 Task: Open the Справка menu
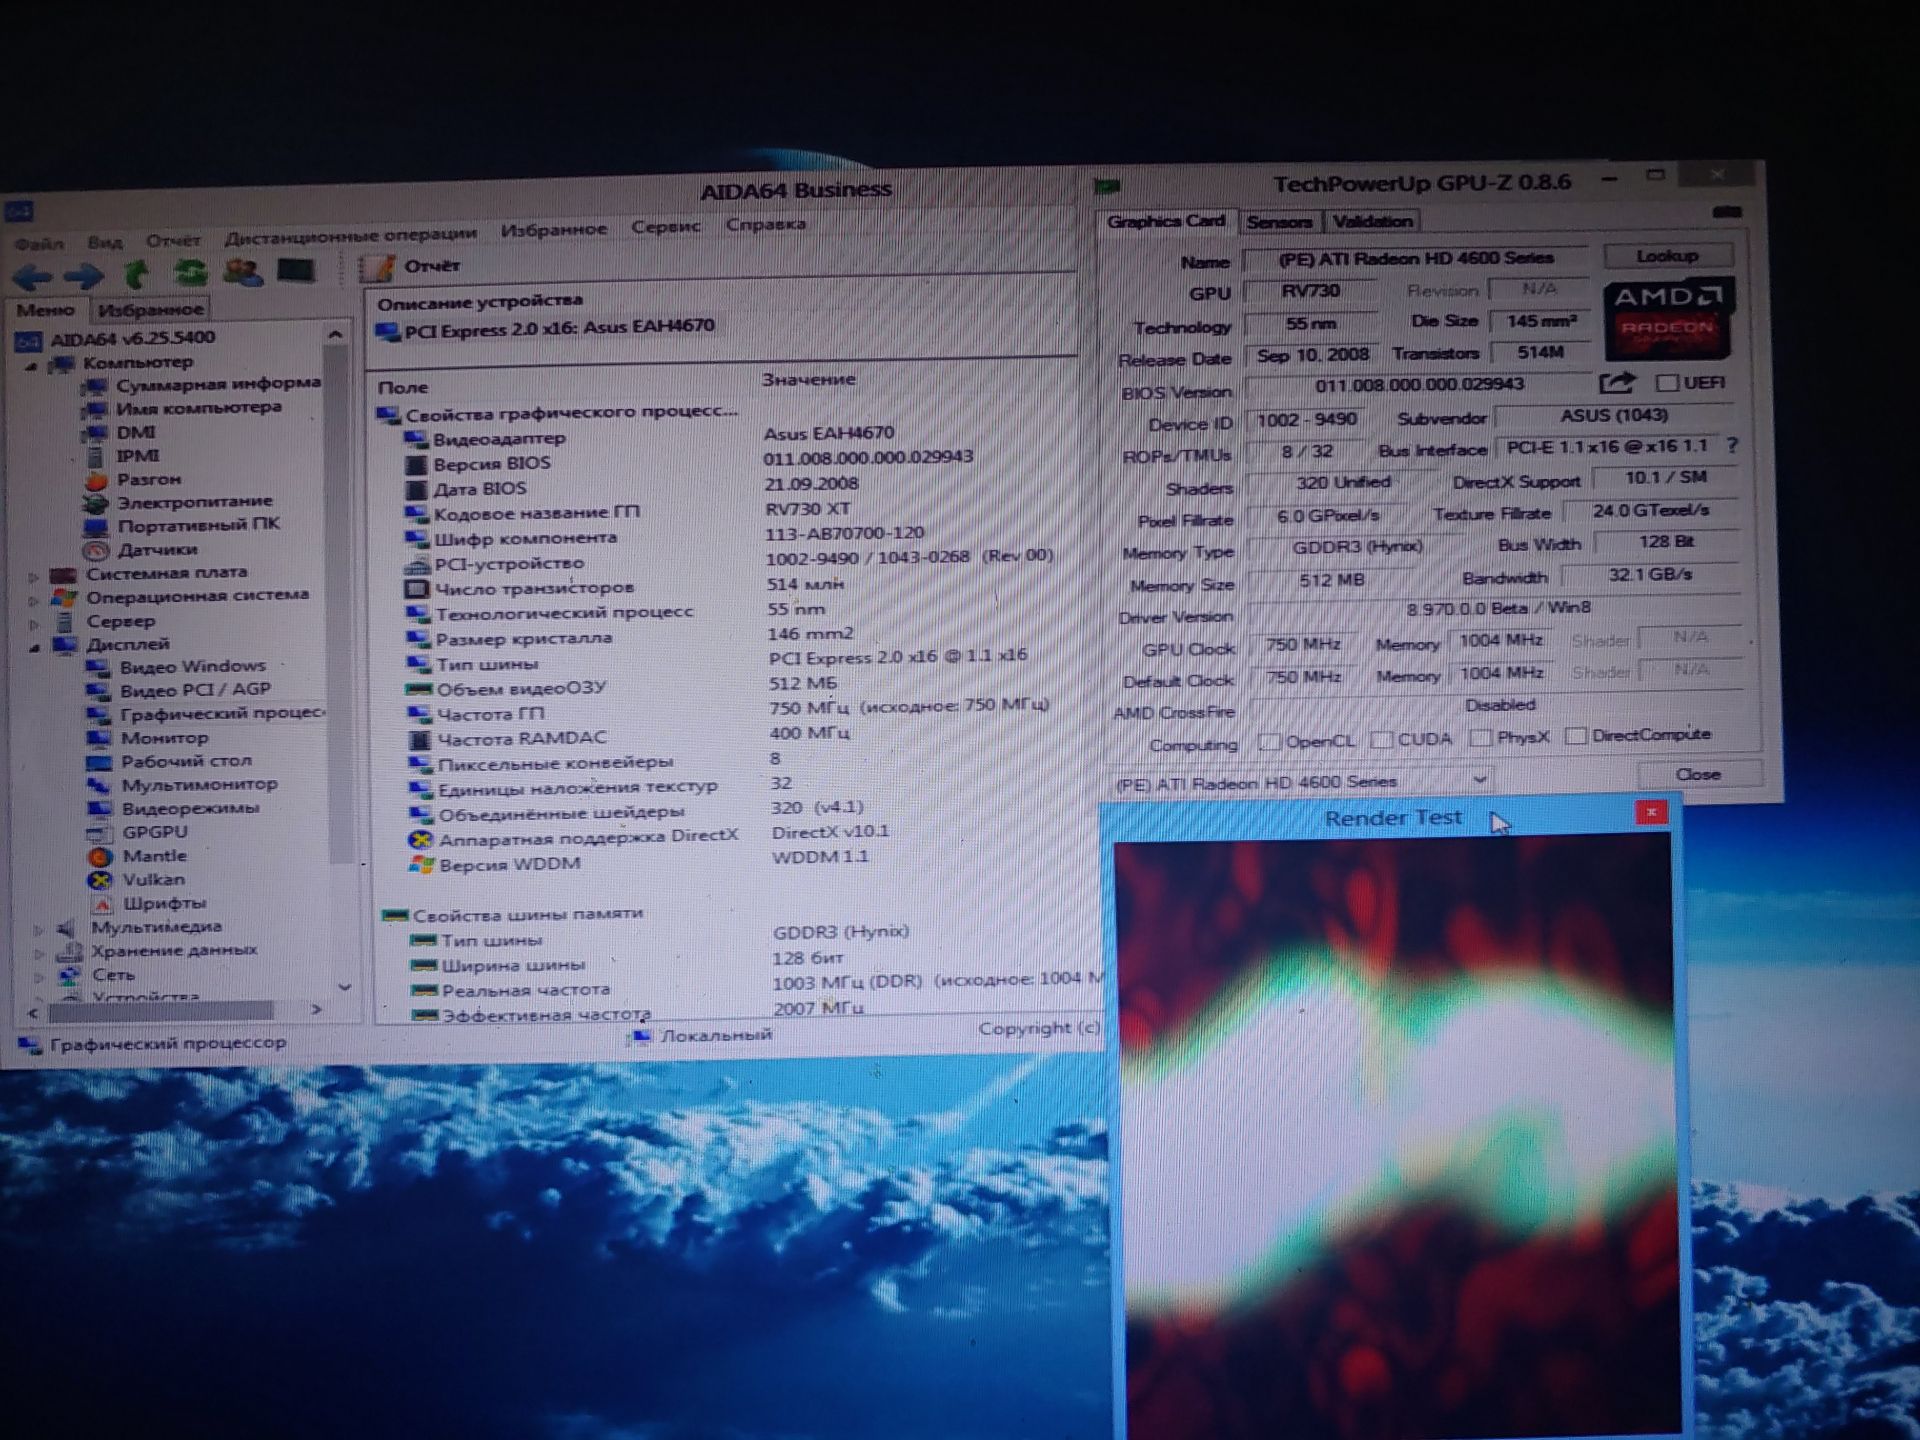point(765,224)
